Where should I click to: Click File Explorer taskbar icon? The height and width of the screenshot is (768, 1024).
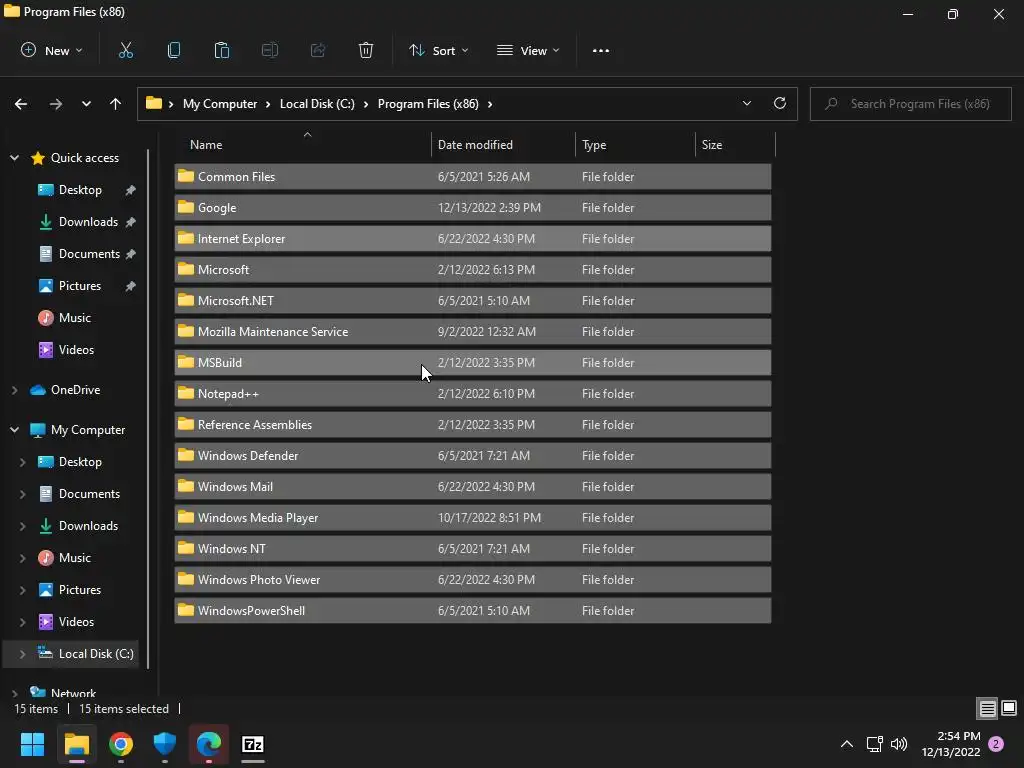coord(76,744)
